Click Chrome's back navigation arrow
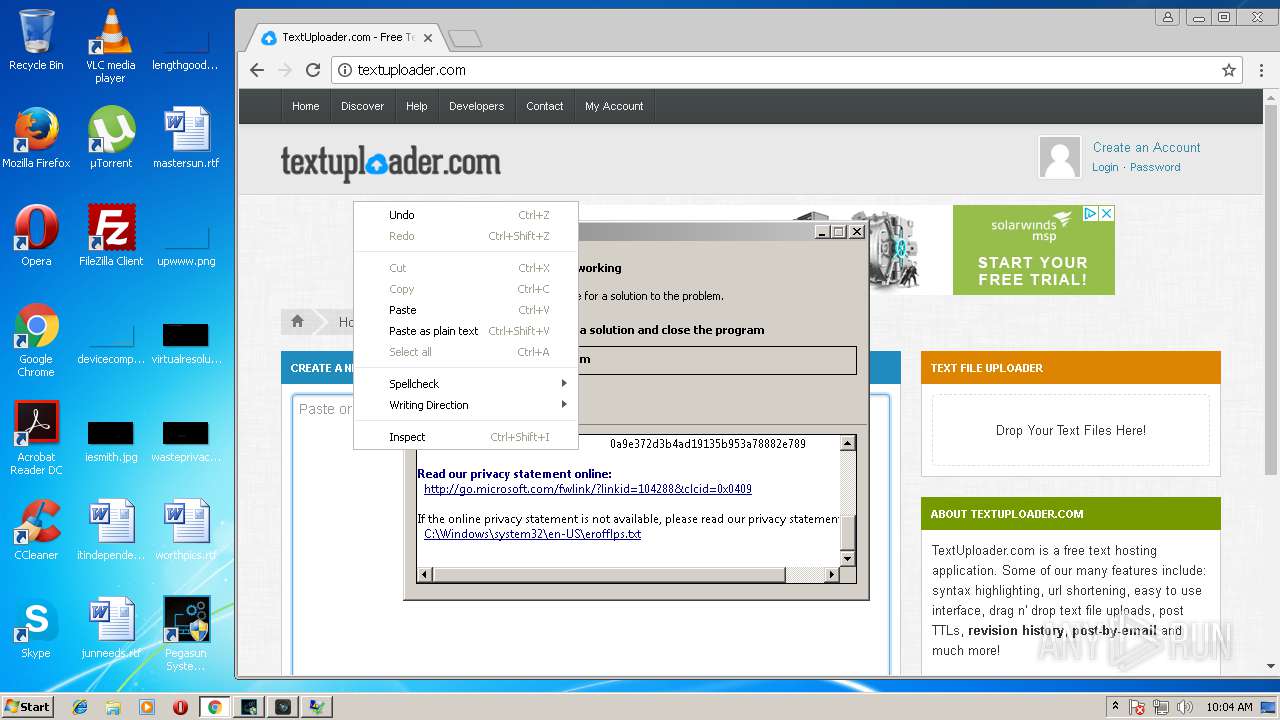The height and width of the screenshot is (720, 1280). coord(257,70)
